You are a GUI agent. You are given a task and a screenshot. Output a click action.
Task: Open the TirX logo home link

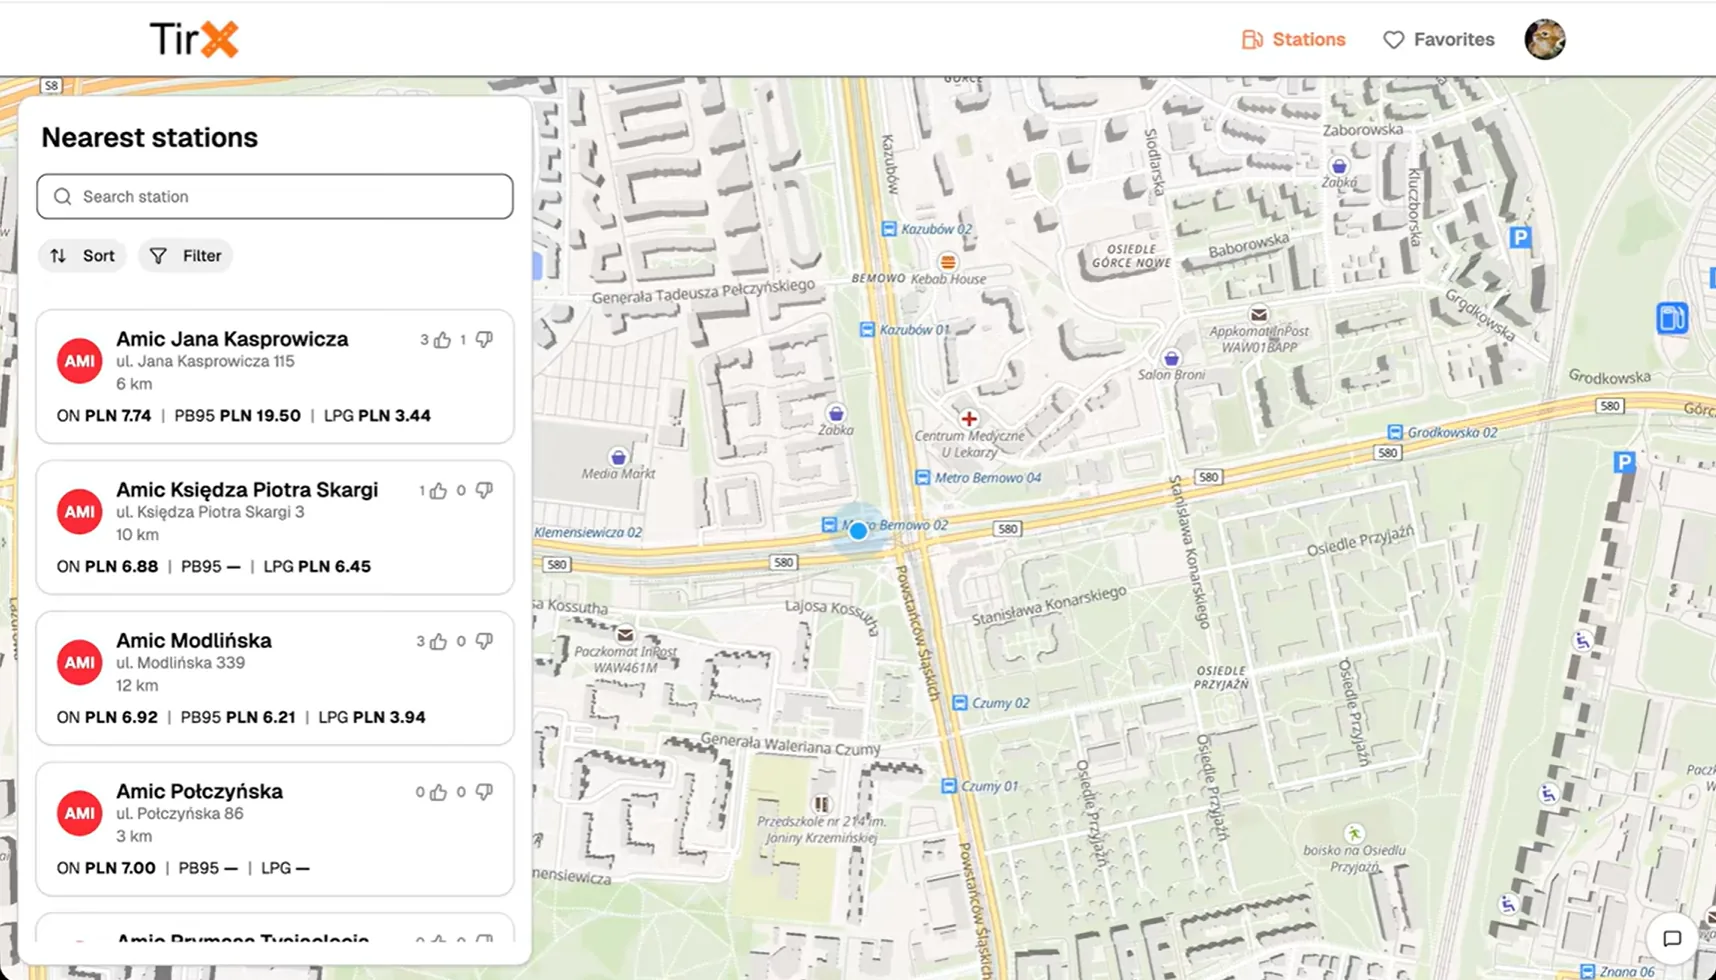[x=194, y=39]
